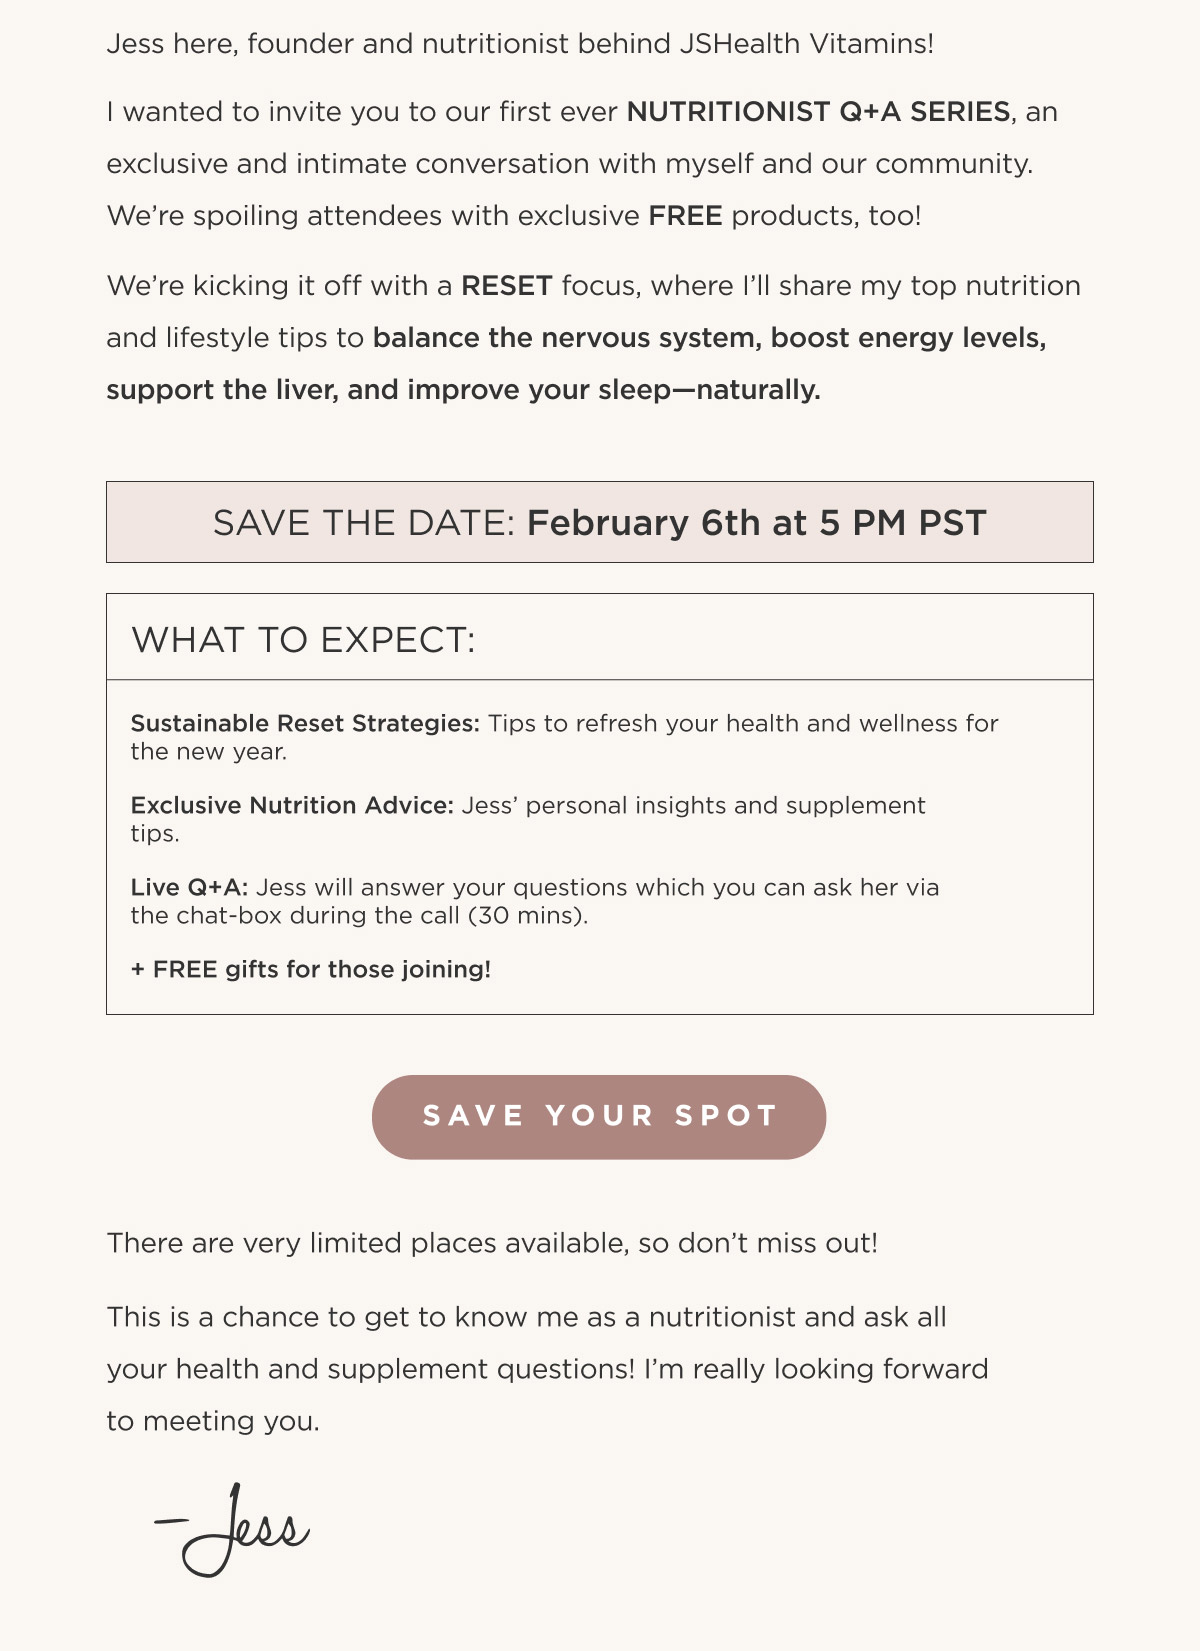Click the limited places available sentence

tap(492, 1243)
